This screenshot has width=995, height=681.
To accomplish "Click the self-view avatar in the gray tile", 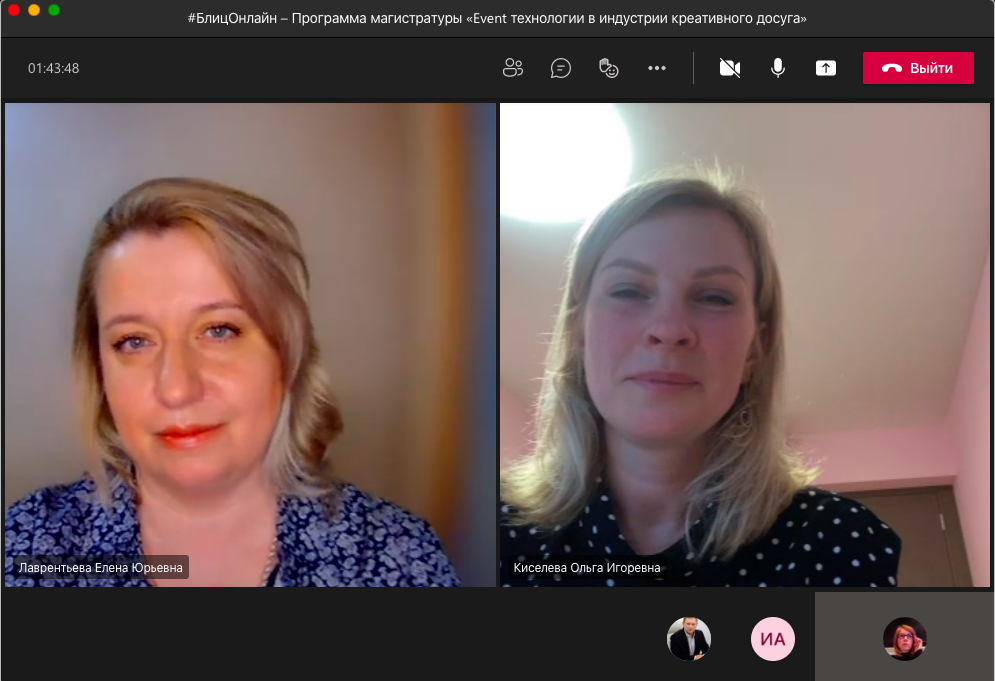I will tap(904, 638).
